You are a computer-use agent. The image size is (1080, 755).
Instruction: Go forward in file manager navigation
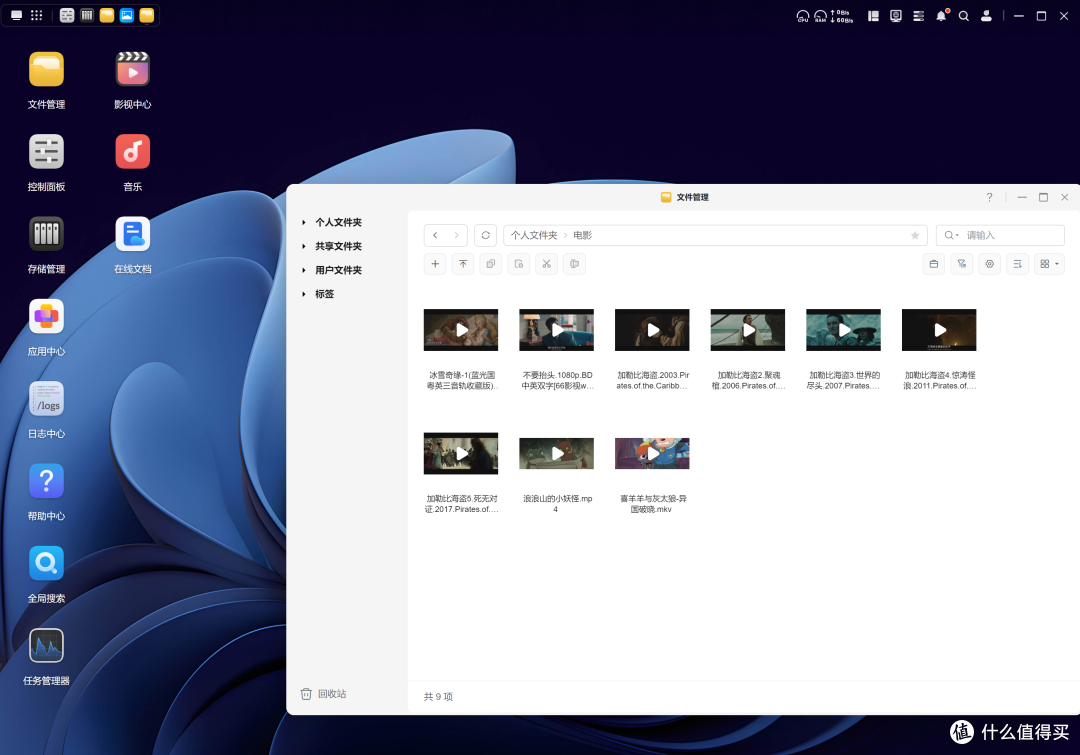click(456, 236)
